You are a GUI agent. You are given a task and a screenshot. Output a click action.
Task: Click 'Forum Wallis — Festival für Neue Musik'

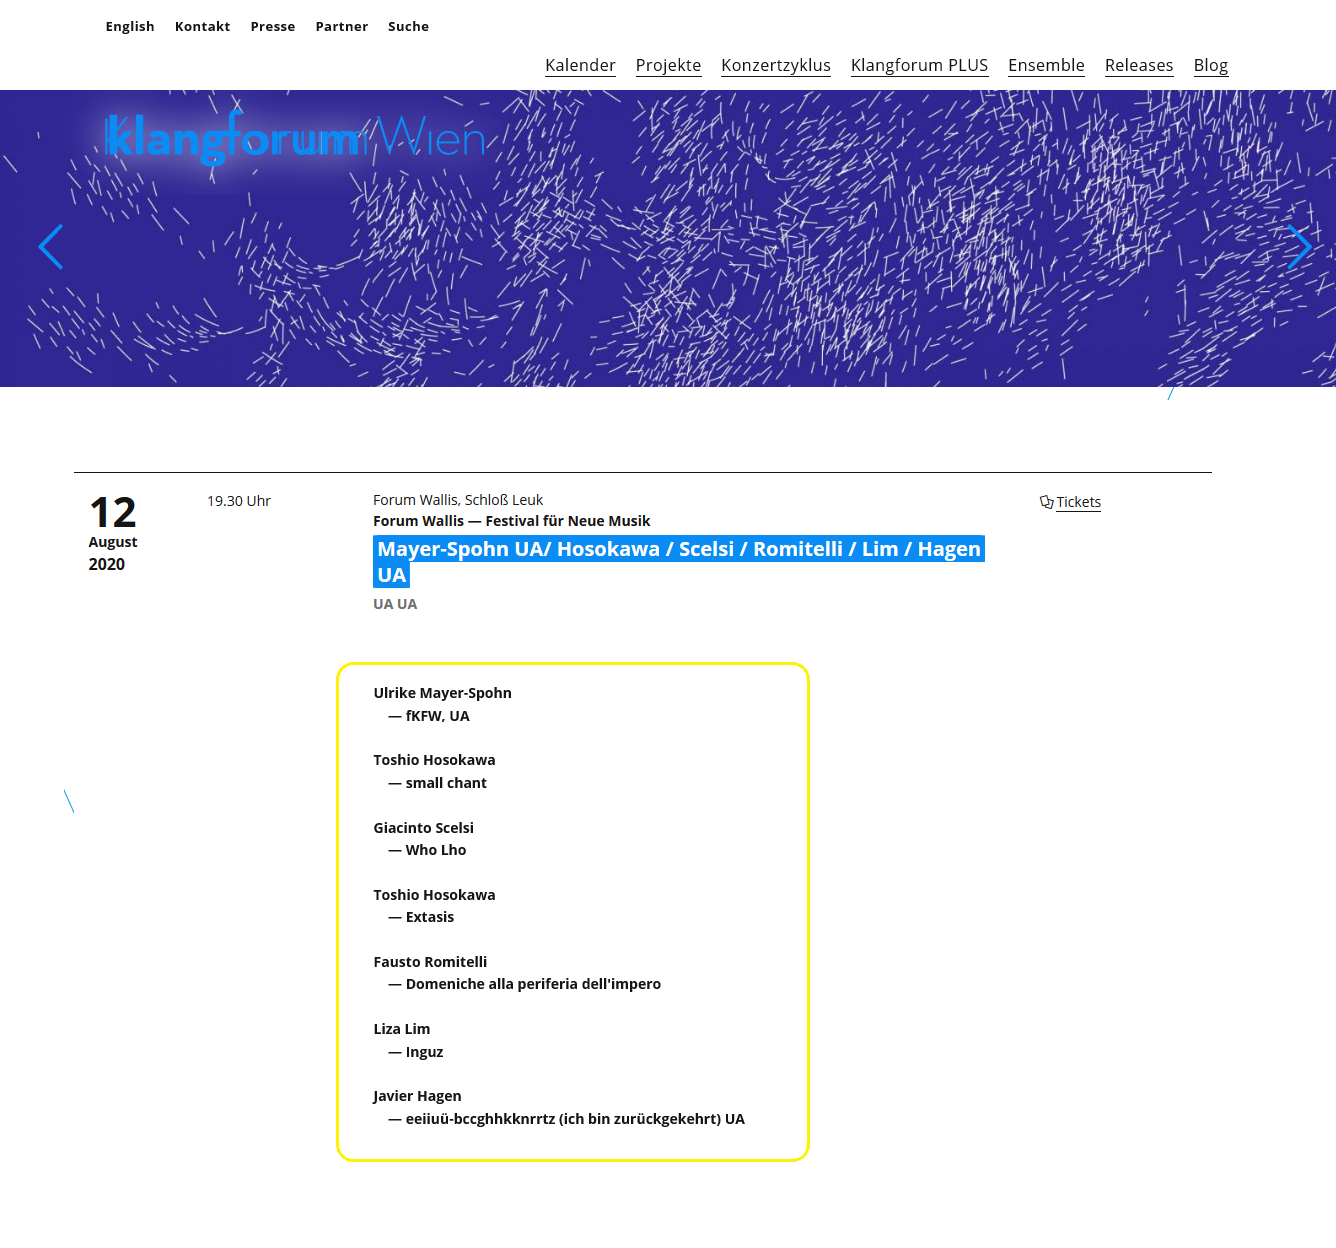(511, 521)
